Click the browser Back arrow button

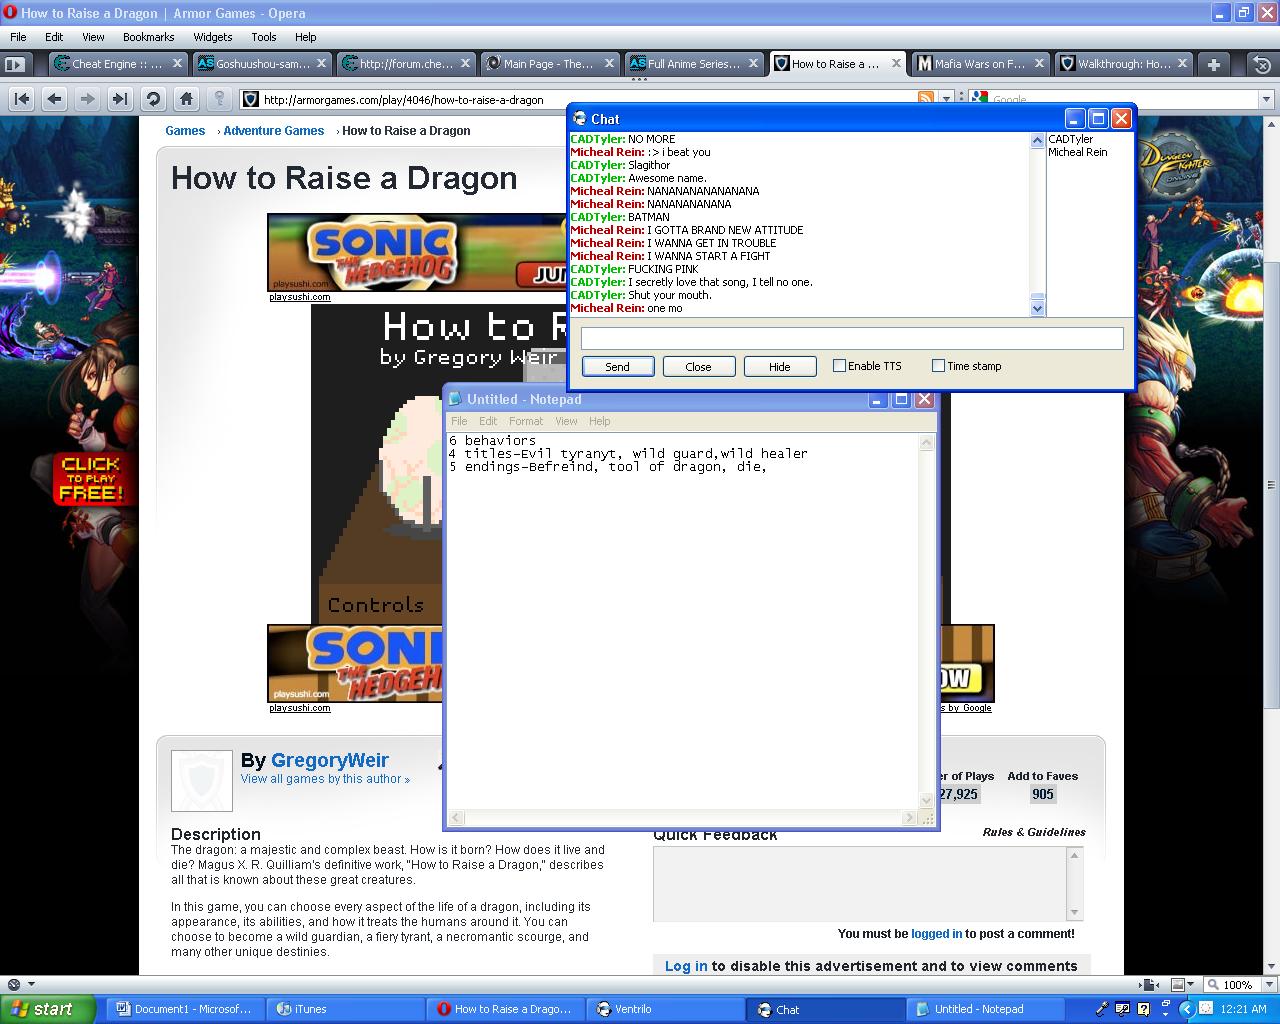pos(54,99)
